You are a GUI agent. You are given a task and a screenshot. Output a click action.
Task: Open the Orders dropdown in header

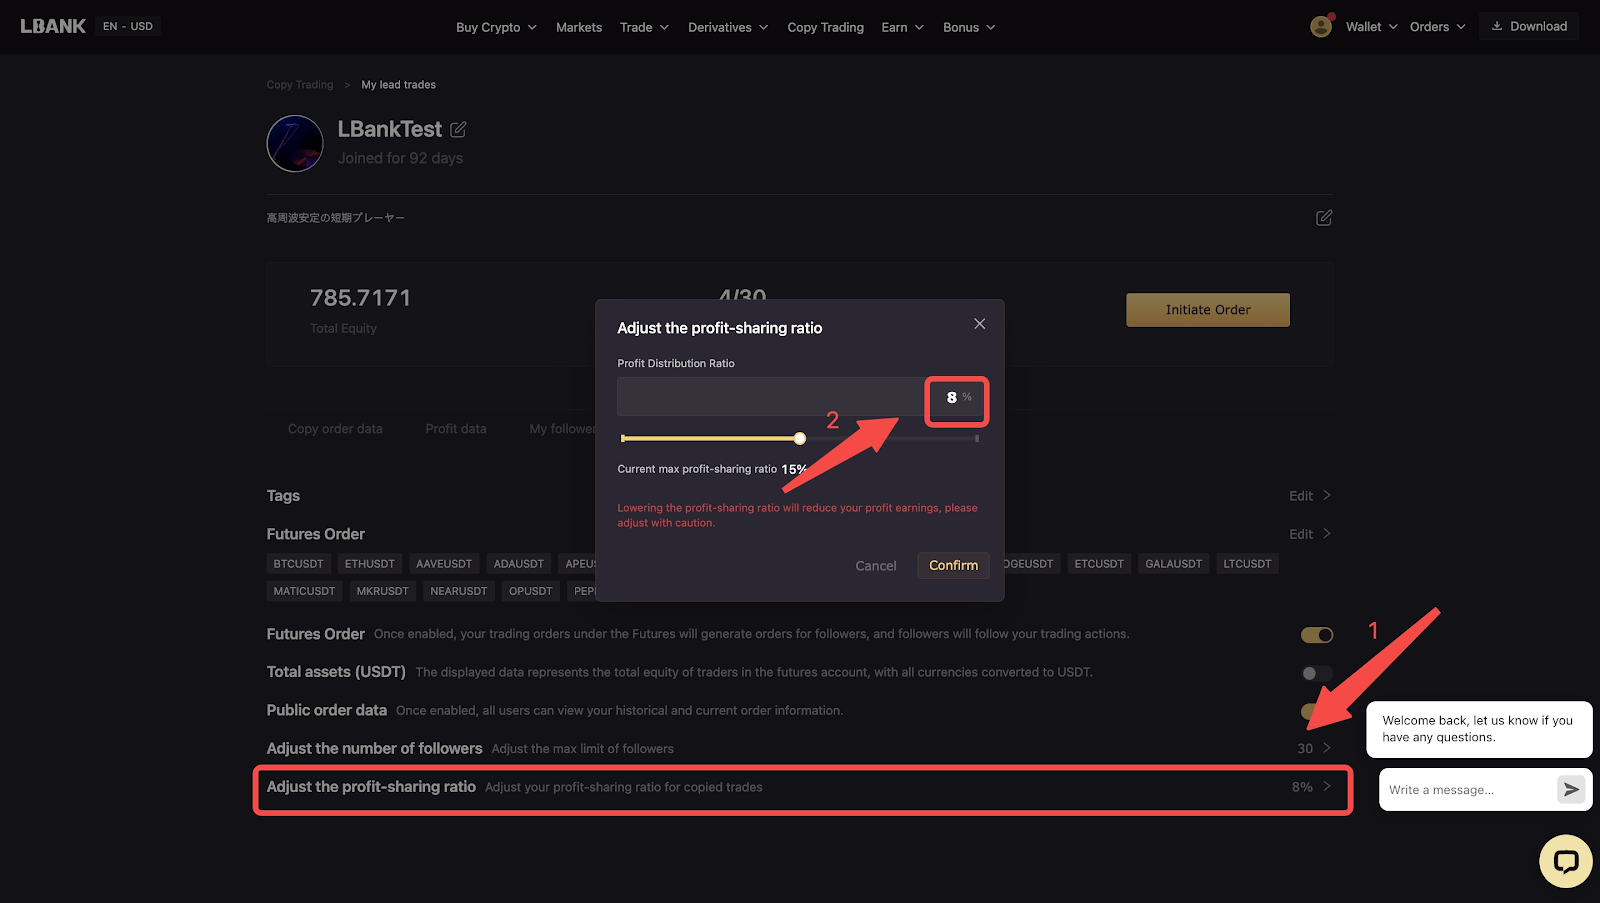(x=1437, y=27)
